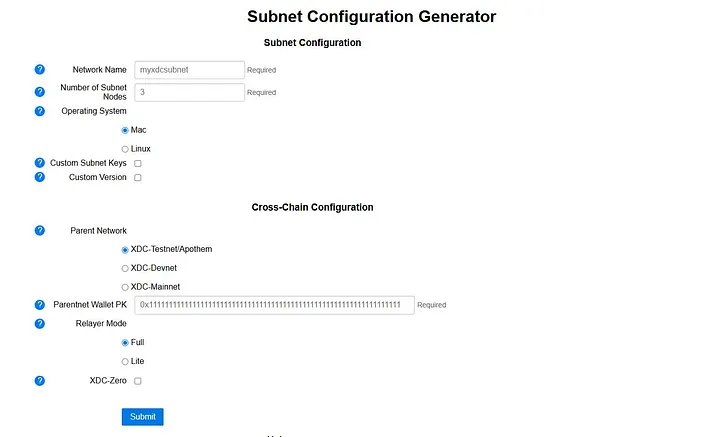The image size is (720, 437).
Task: Click the help icon beside Network Name
Action: 40,70
